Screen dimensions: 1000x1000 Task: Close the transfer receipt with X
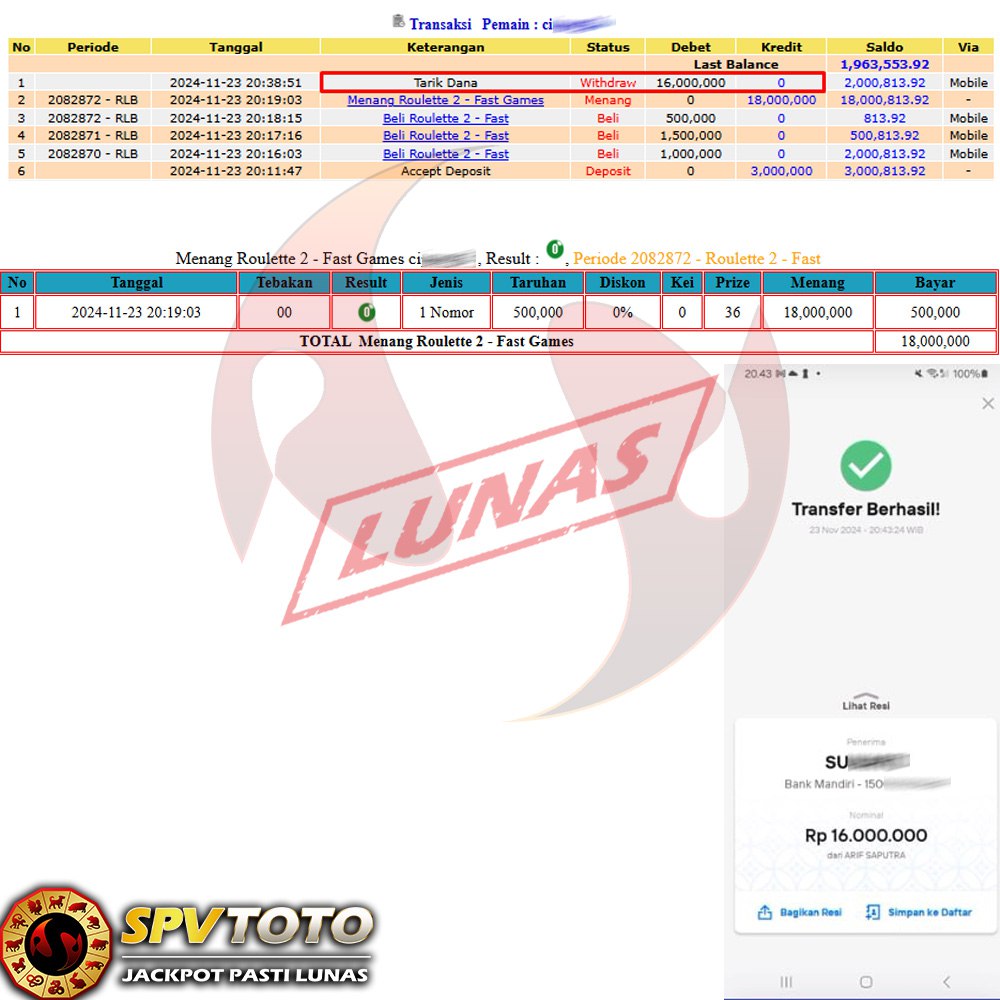click(x=988, y=404)
